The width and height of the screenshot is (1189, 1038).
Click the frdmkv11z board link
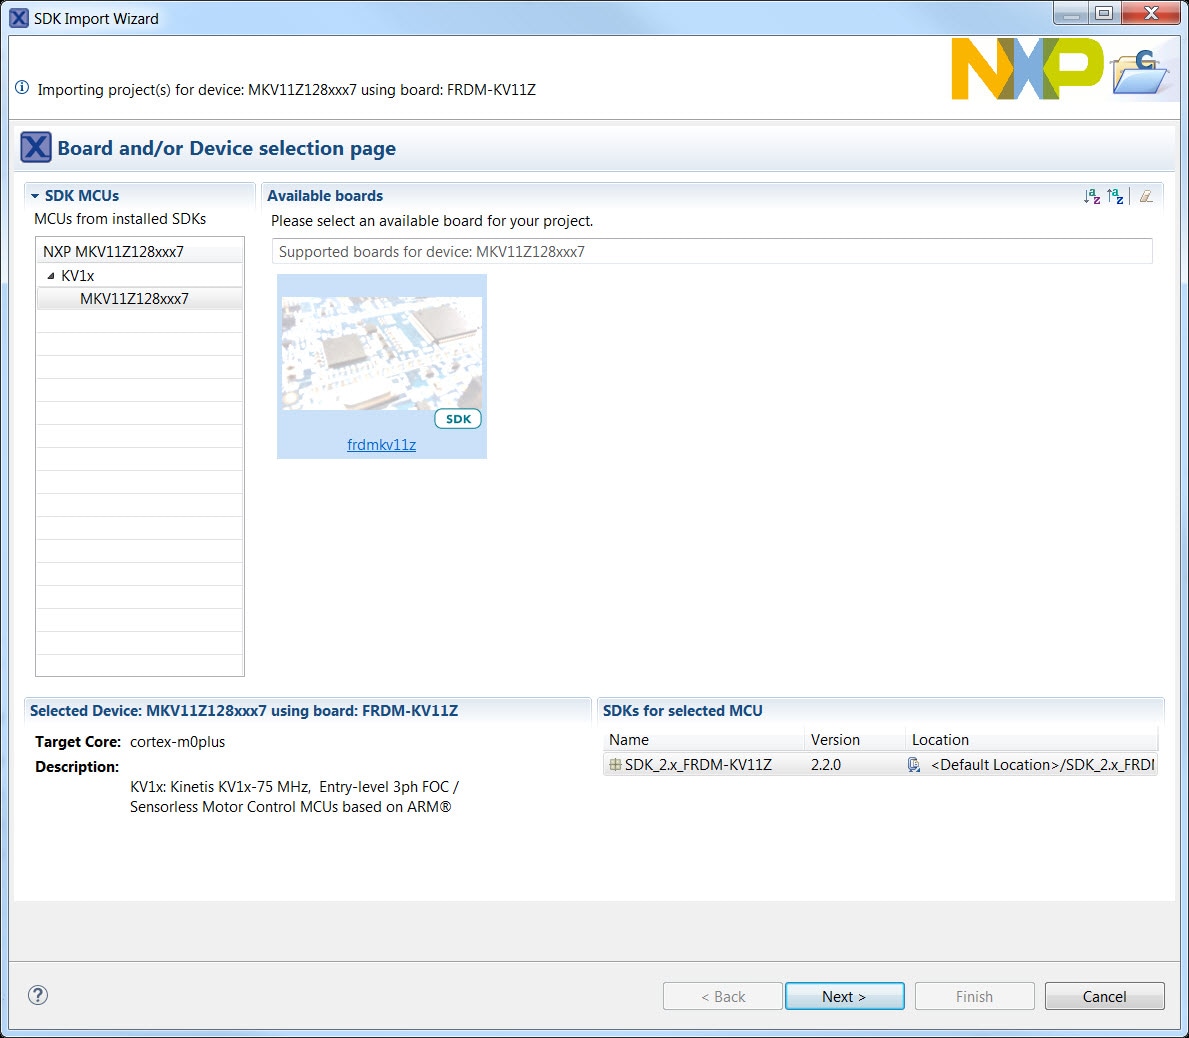coord(381,445)
